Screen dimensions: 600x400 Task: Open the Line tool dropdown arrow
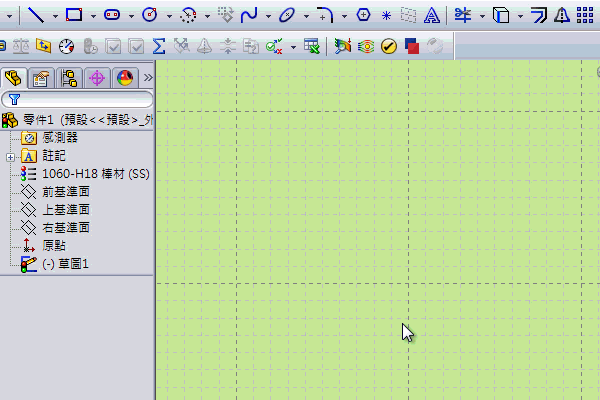[55, 16]
